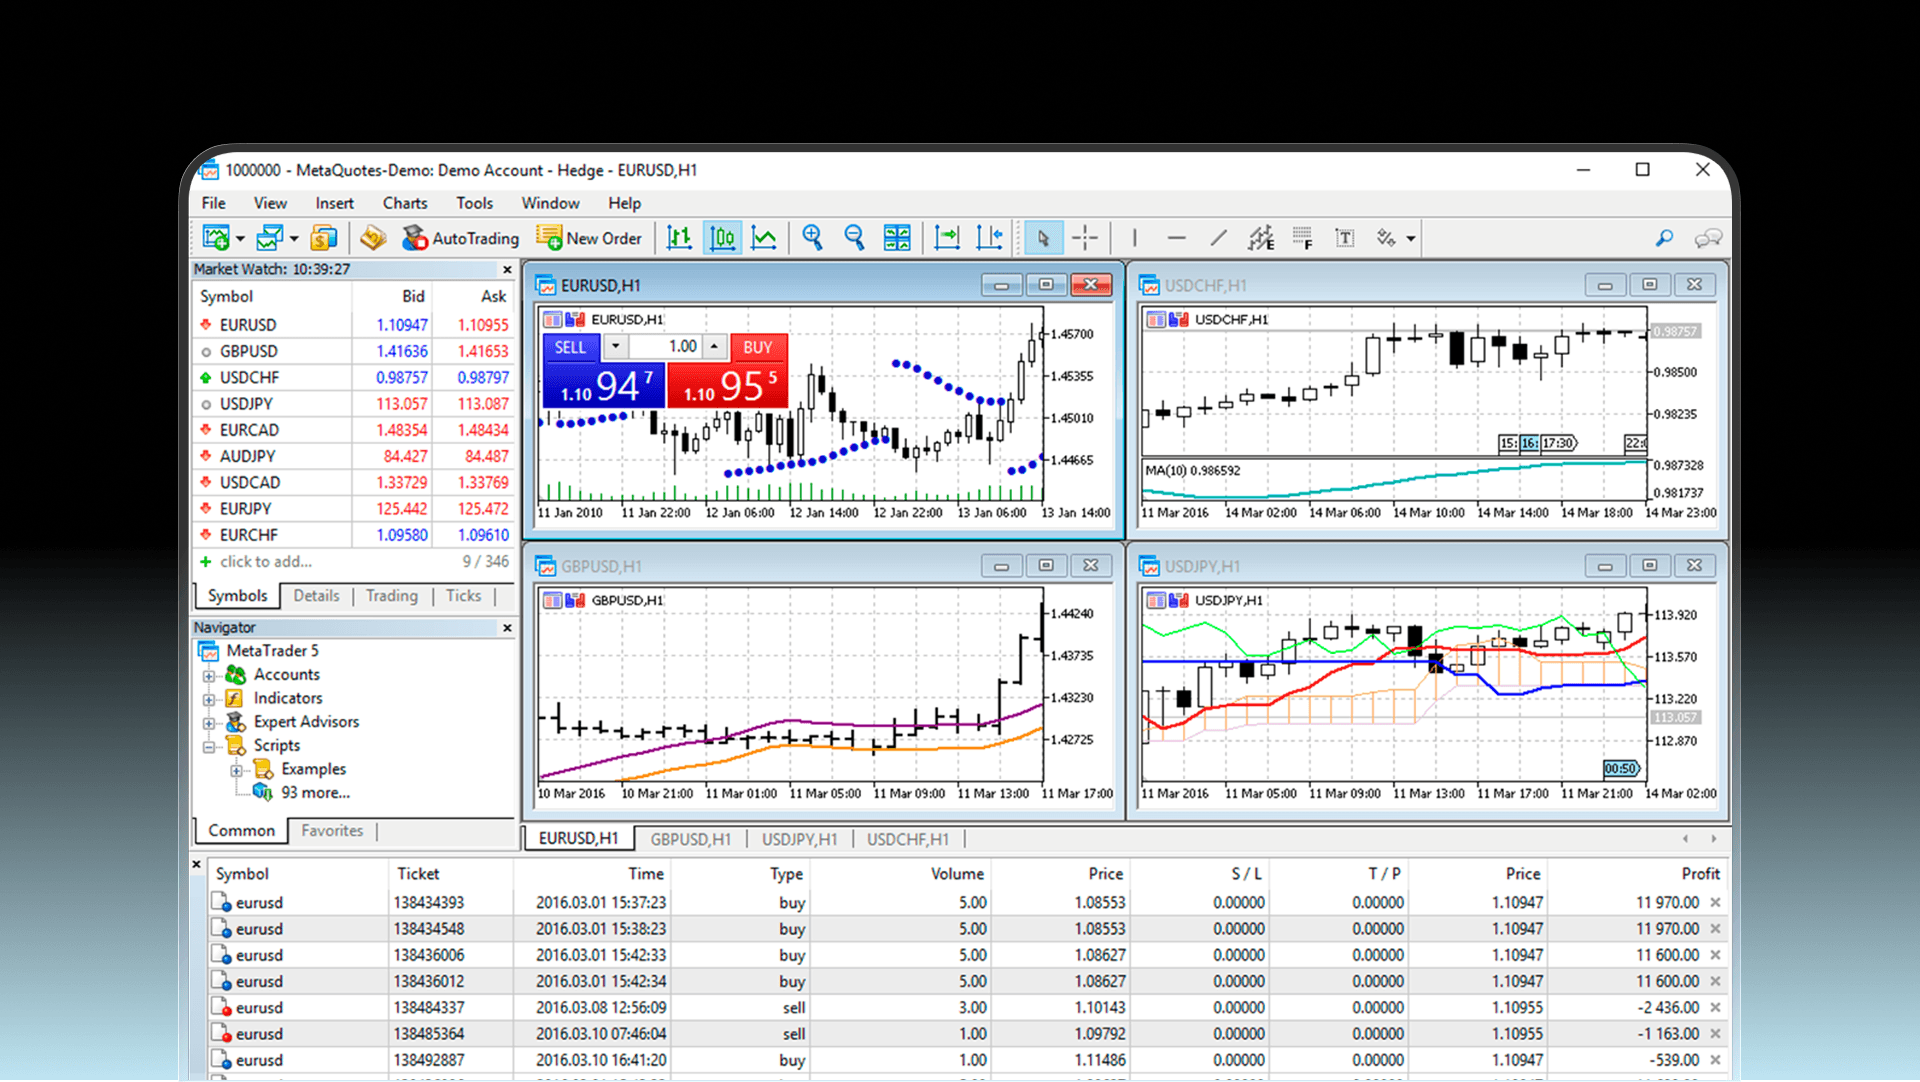The width and height of the screenshot is (1920, 1082).
Task: Click the zoom out magnifier icon
Action: (854, 238)
